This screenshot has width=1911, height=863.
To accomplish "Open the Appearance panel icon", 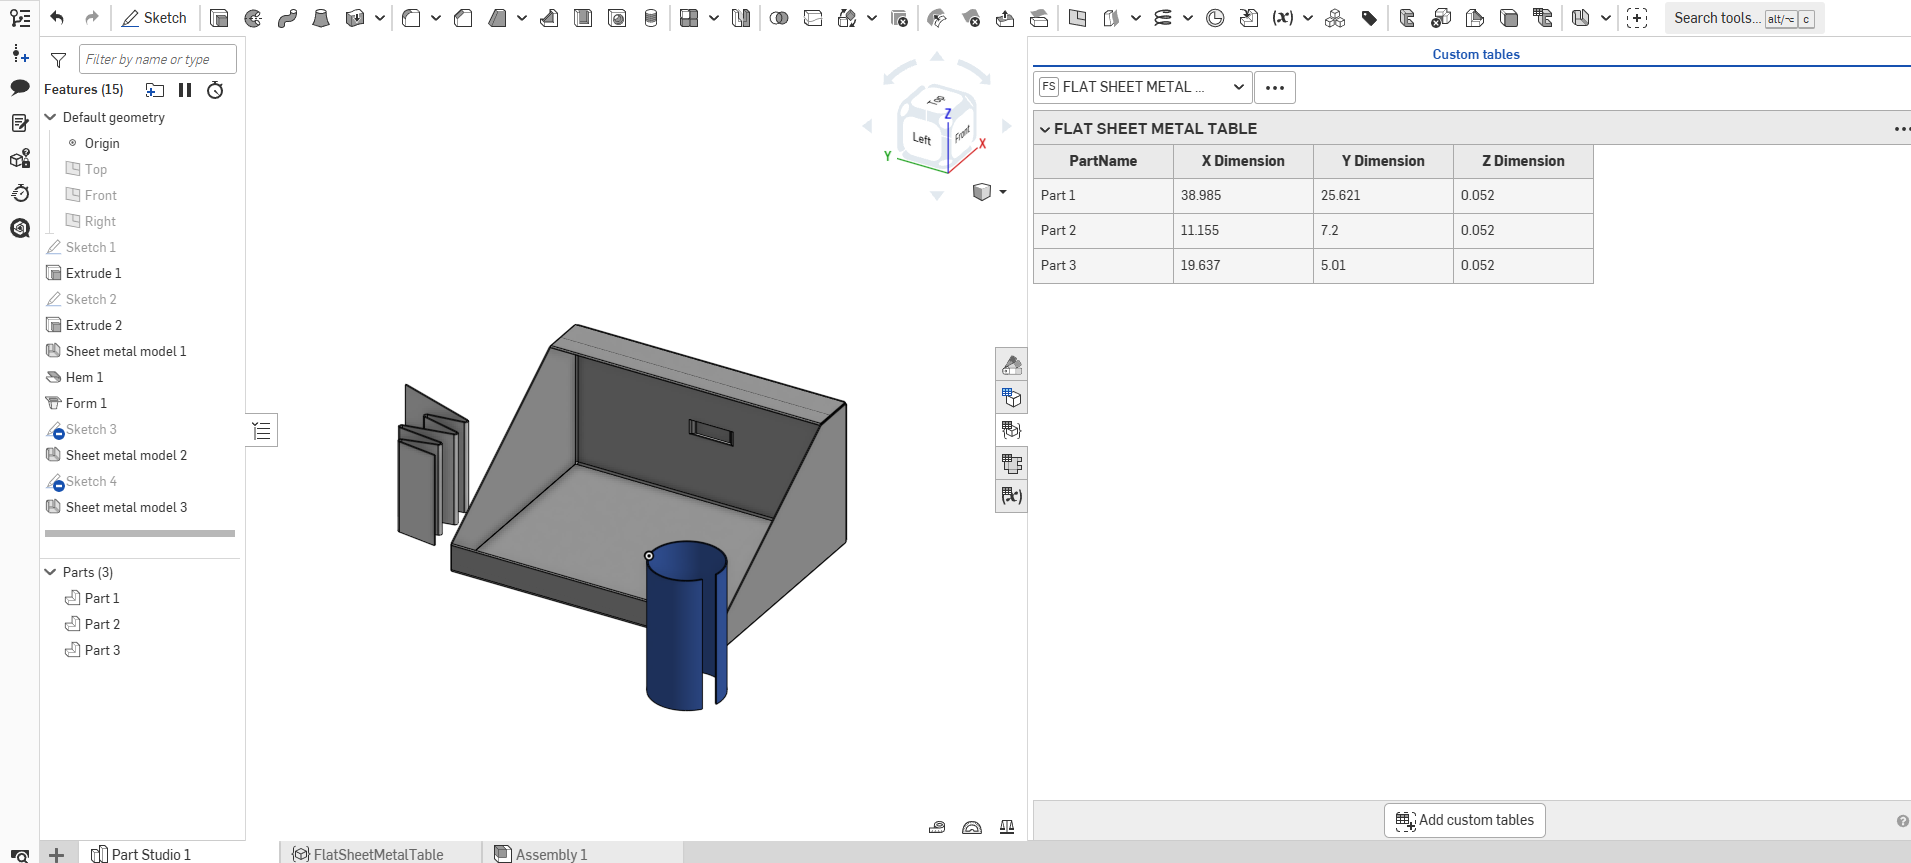I will point(1012,365).
